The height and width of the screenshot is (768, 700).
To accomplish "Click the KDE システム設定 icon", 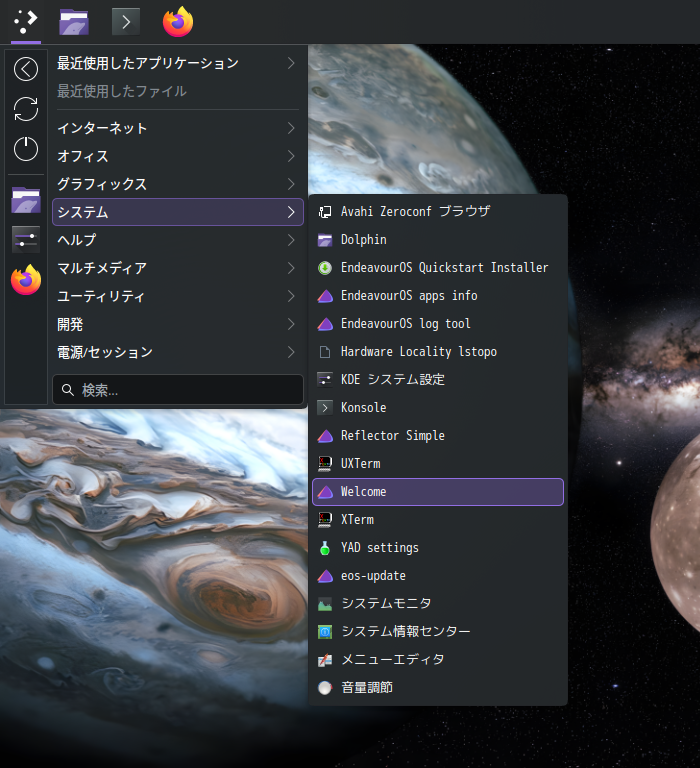I will pyautogui.click(x=325, y=380).
